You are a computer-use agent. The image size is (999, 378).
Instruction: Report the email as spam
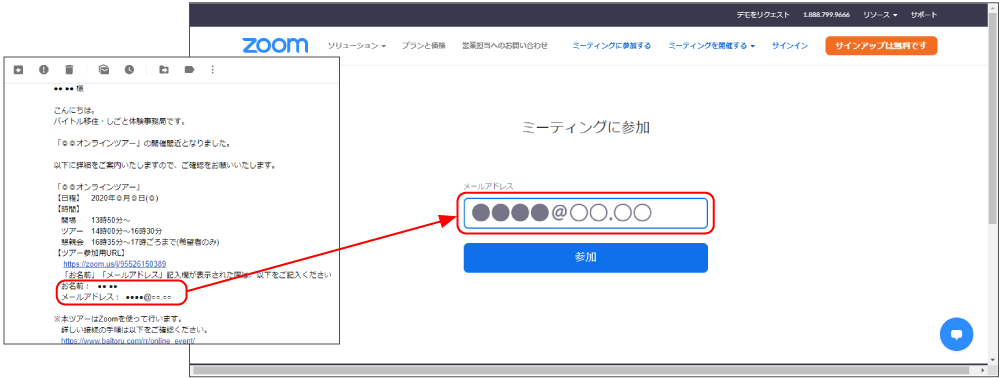click(x=43, y=69)
